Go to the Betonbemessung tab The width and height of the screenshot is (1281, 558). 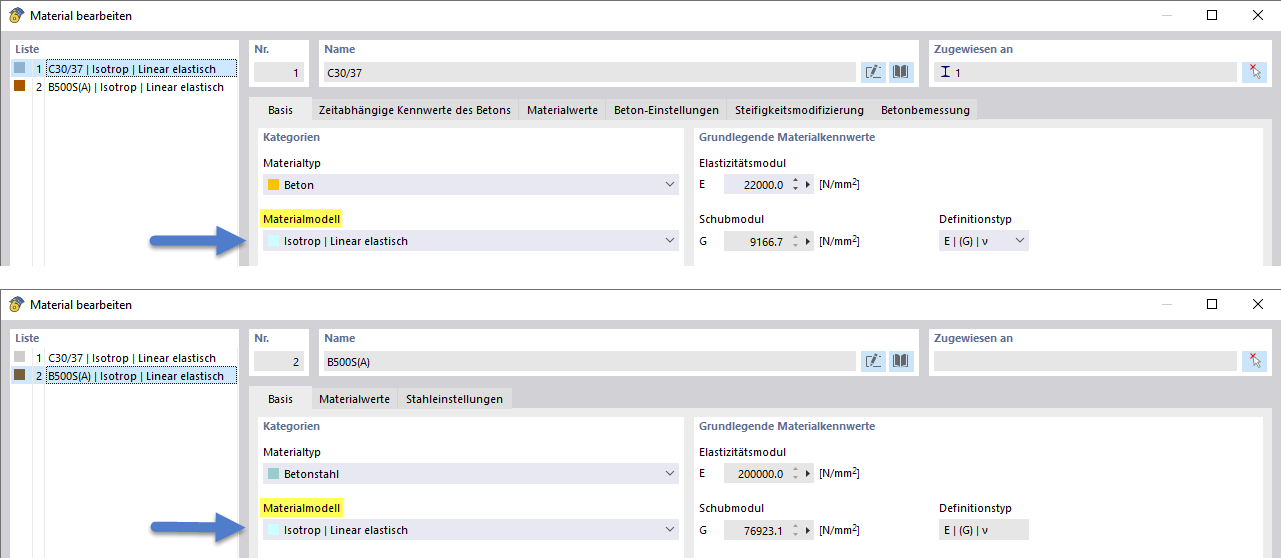tap(925, 110)
